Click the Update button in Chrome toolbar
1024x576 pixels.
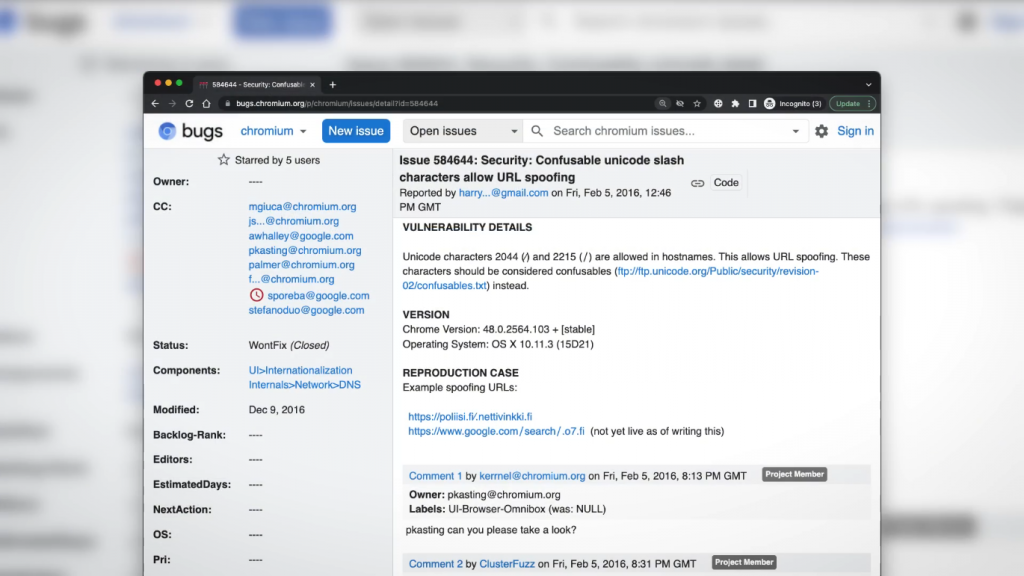coord(852,104)
